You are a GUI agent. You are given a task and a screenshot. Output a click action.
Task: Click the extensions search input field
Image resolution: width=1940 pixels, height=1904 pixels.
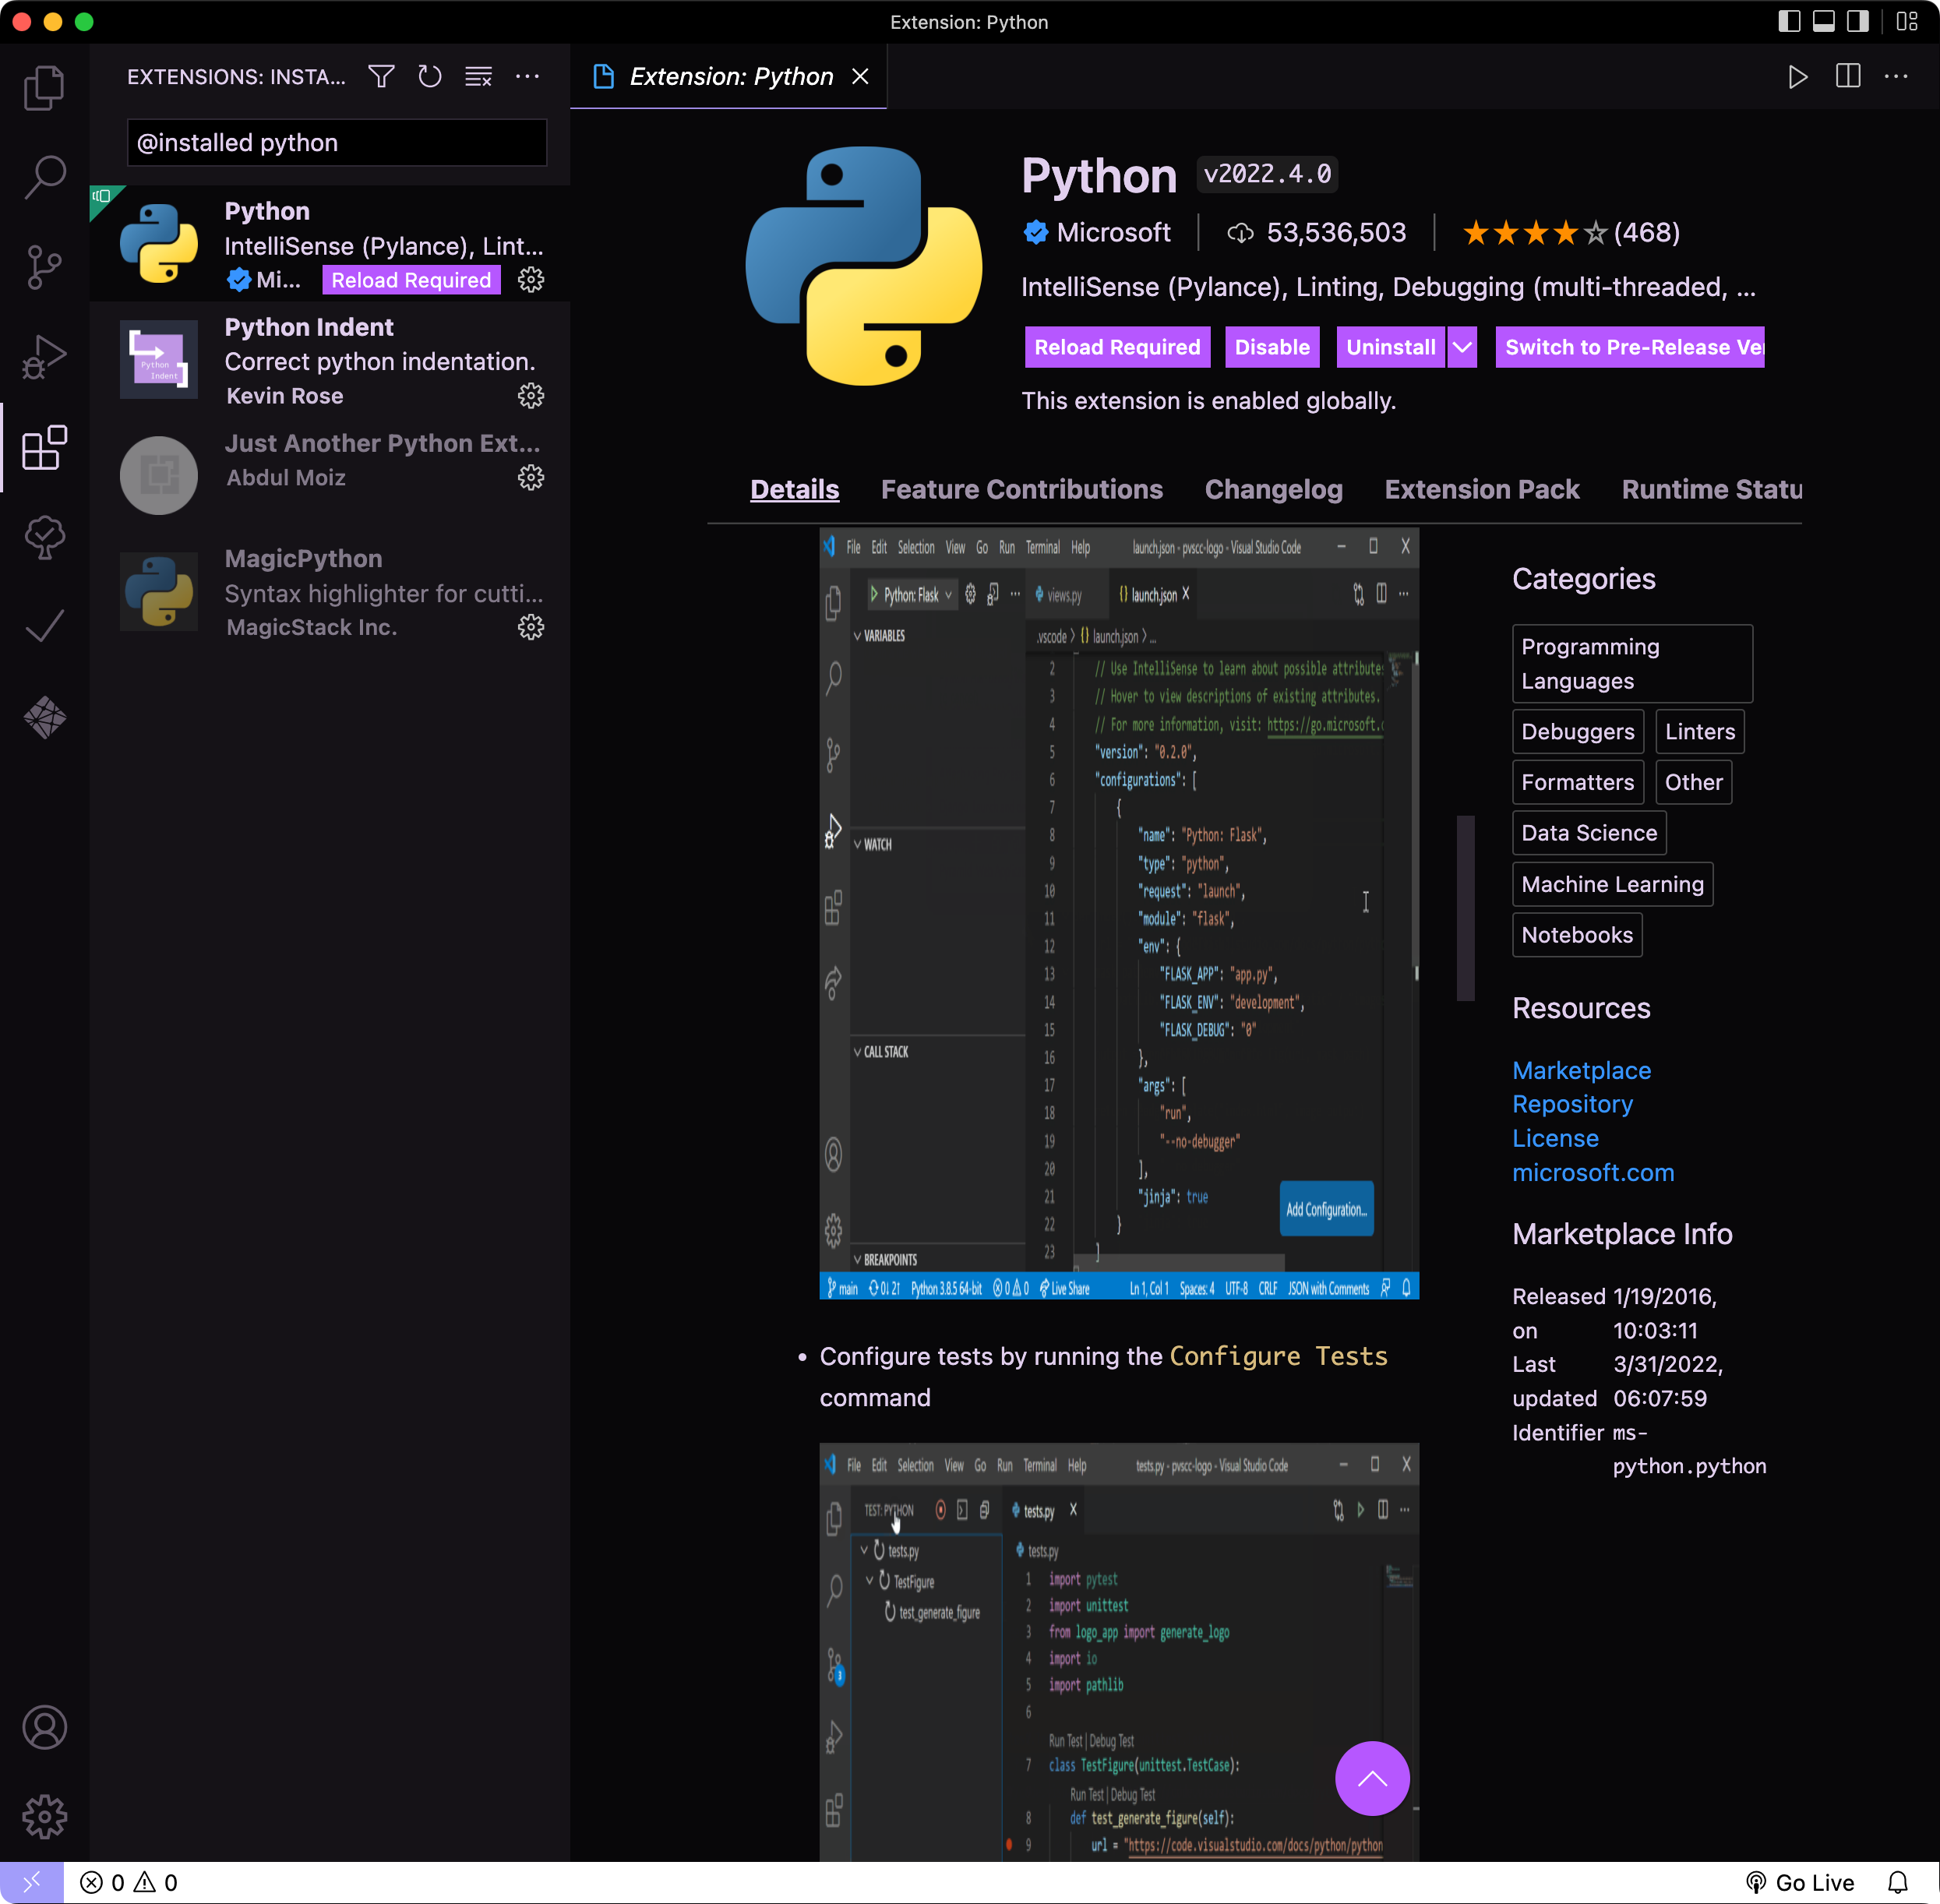click(337, 143)
